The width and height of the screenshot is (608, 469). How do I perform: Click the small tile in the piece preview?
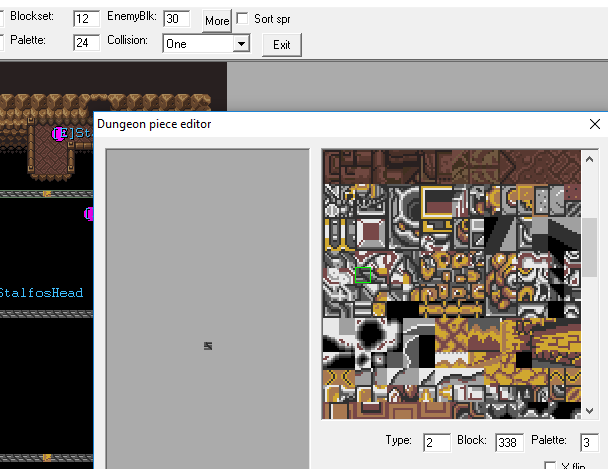(208, 346)
